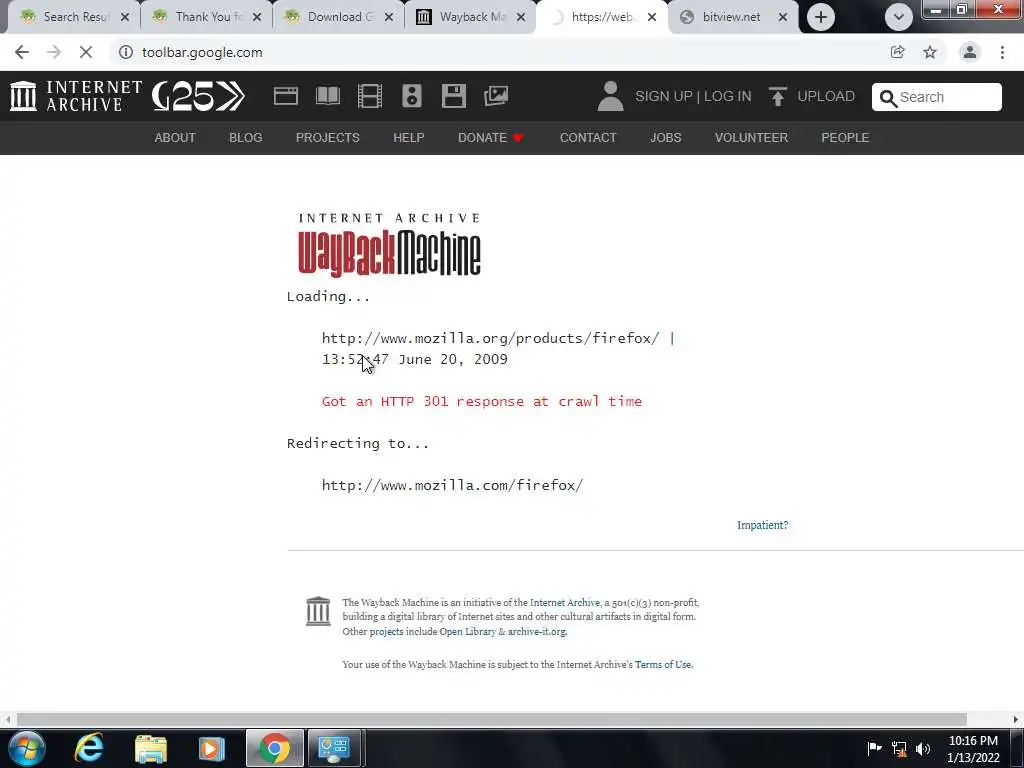The width and height of the screenshot is (1024, 768).
Task: Click the horizontal scrollbar
Action: click(492, 720)
